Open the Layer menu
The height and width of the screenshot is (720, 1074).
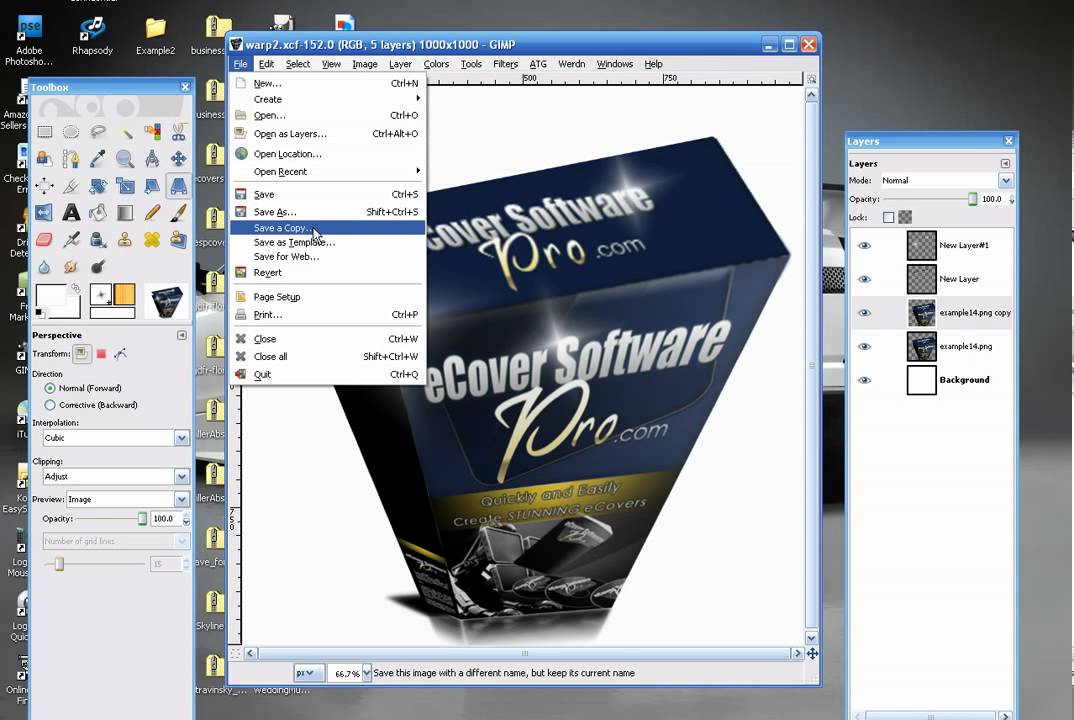point(400,64)
